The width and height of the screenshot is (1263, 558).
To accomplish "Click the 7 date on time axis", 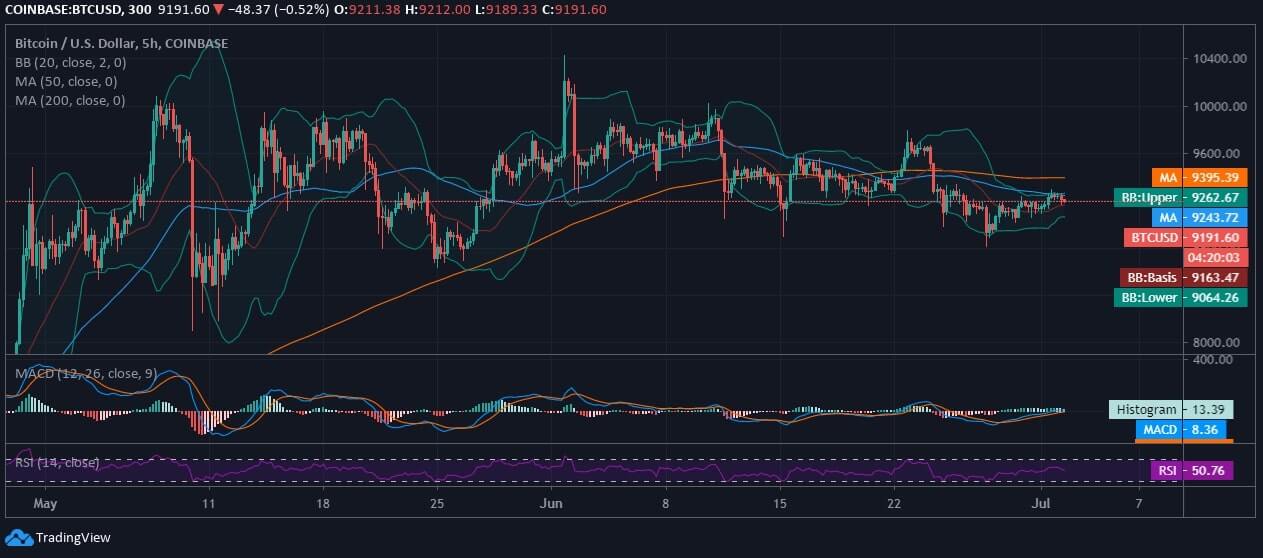I will pyautogui.click(x=1139, y=503).
